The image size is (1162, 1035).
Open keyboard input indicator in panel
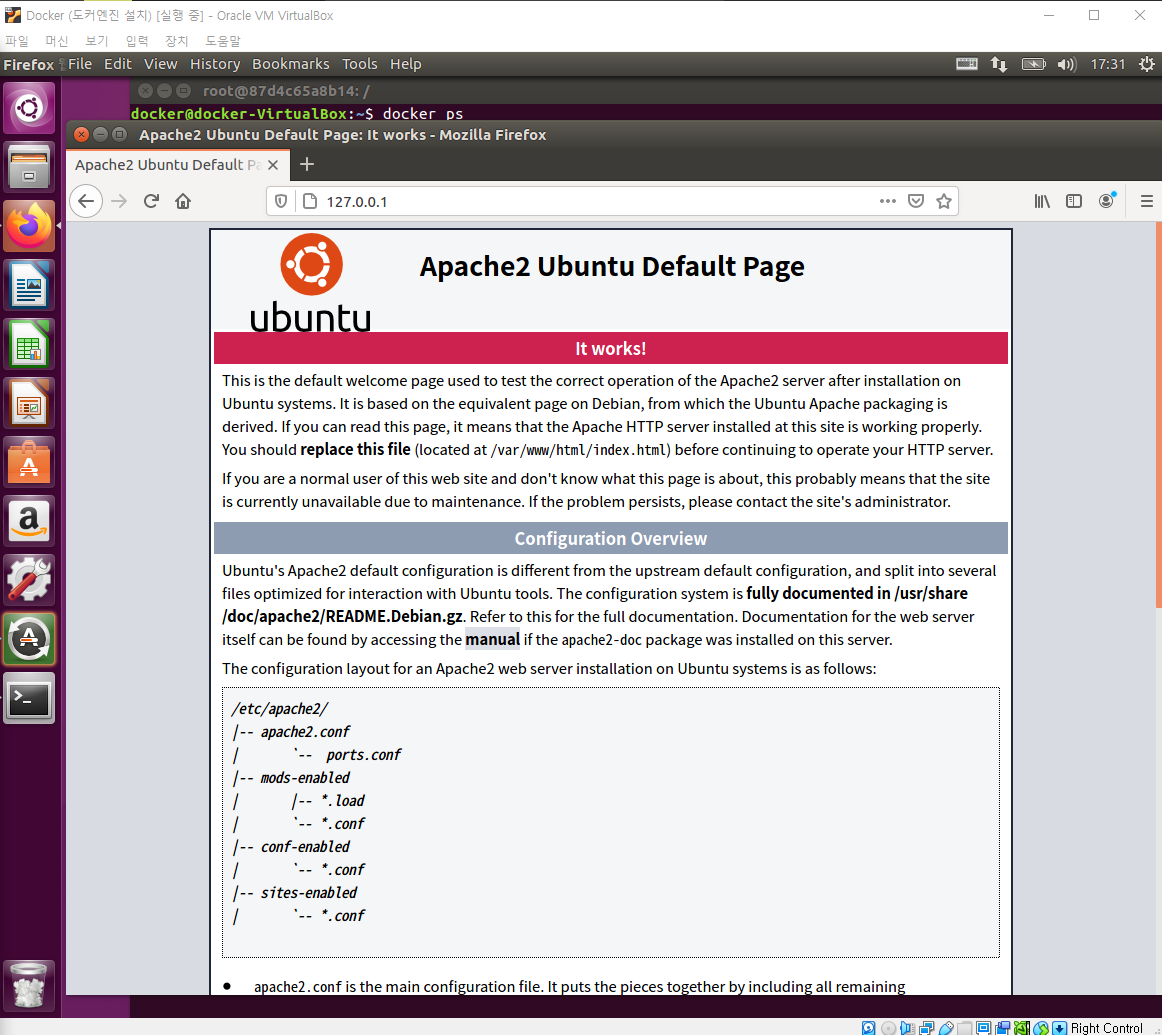(966, 64)
